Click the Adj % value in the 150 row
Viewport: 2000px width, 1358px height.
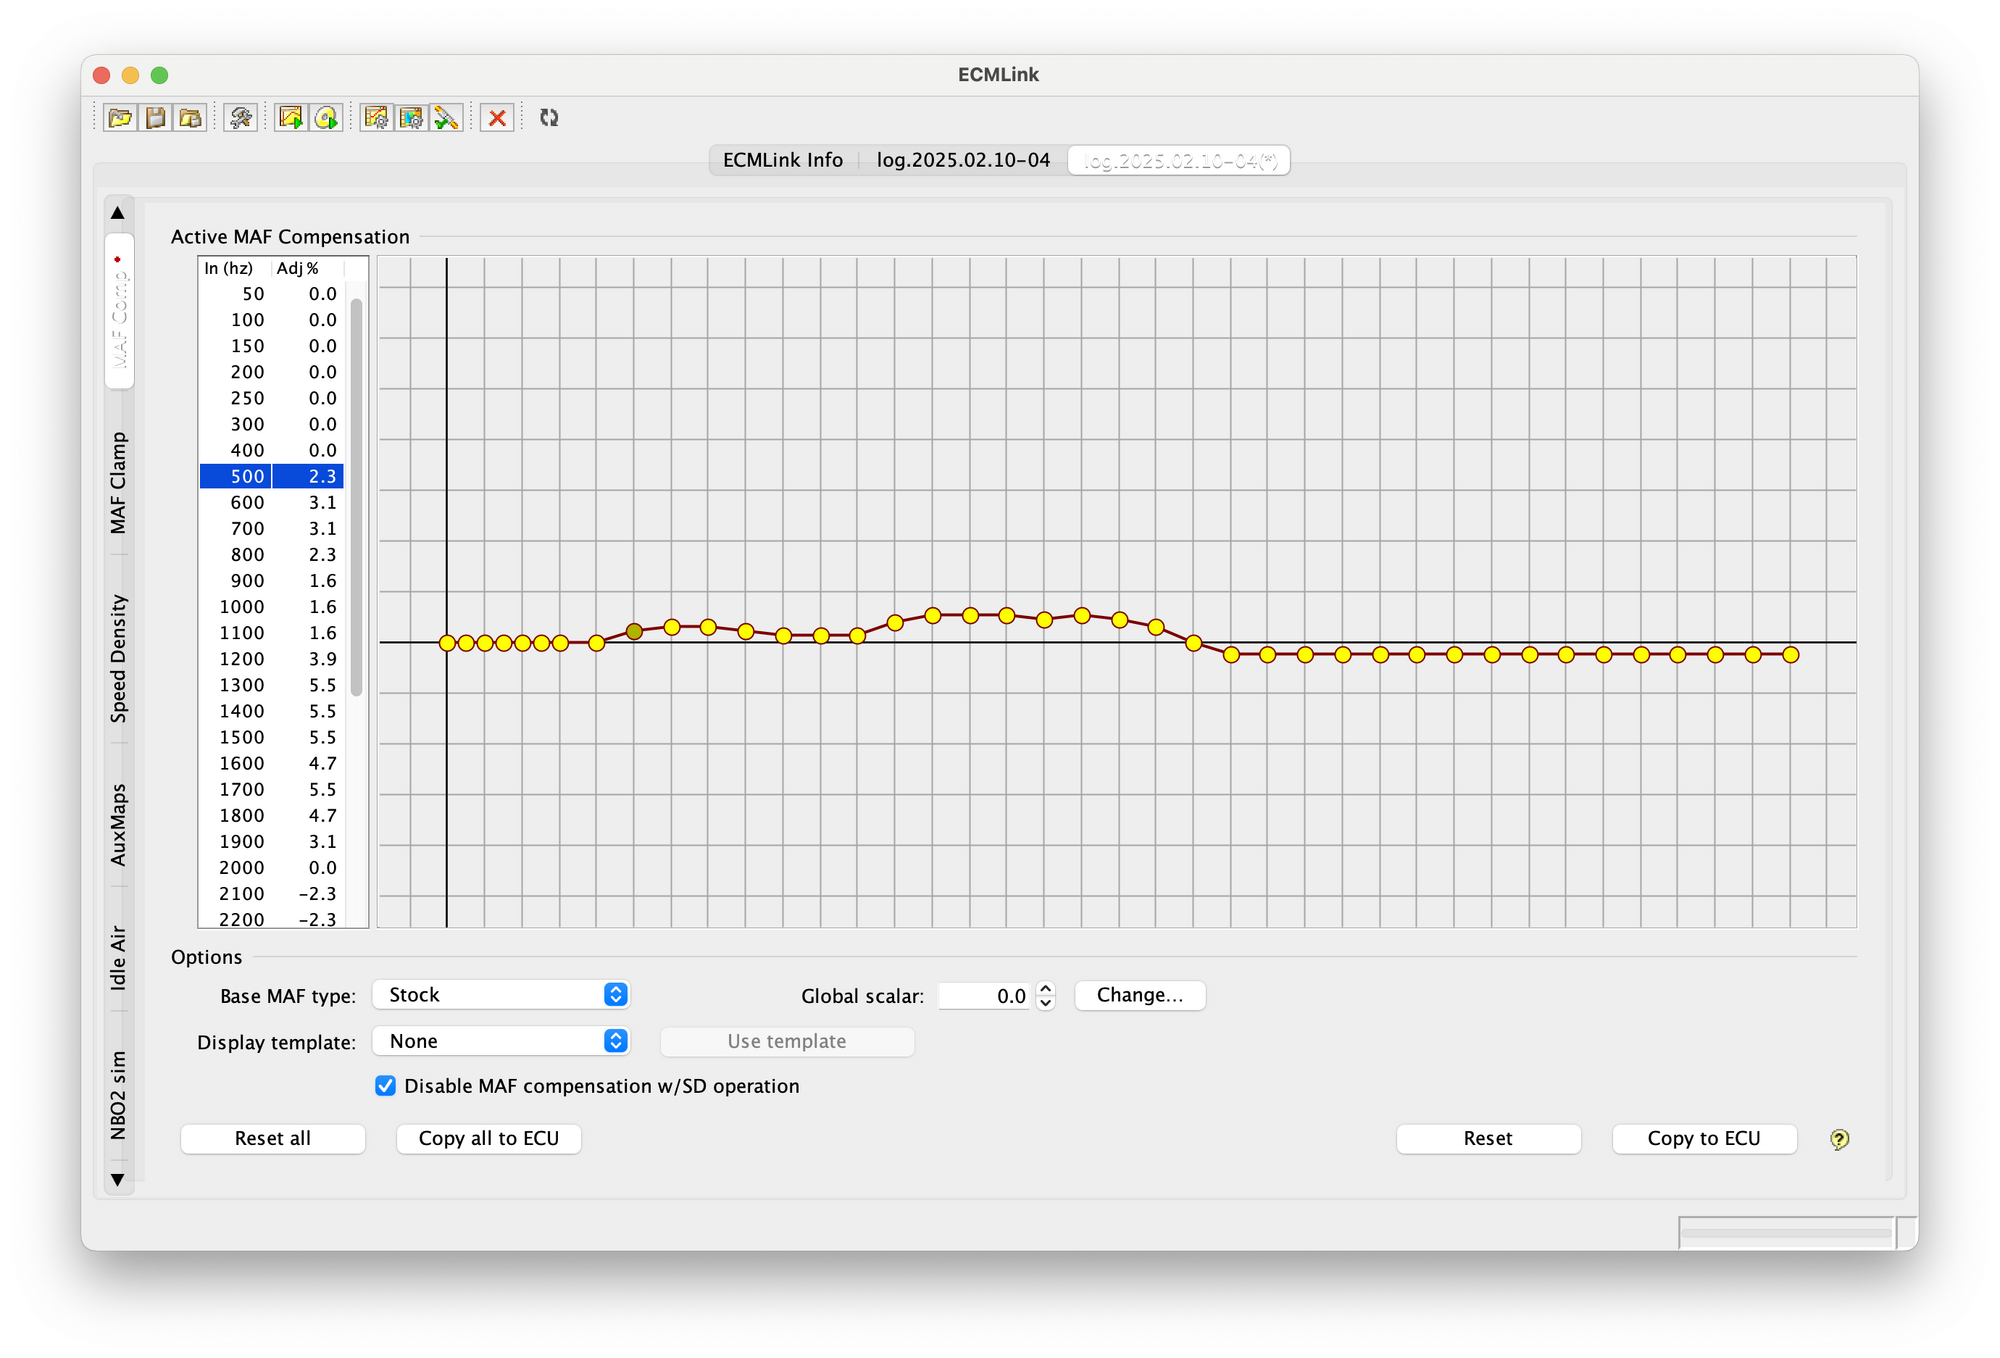click(x=308, y=346)
